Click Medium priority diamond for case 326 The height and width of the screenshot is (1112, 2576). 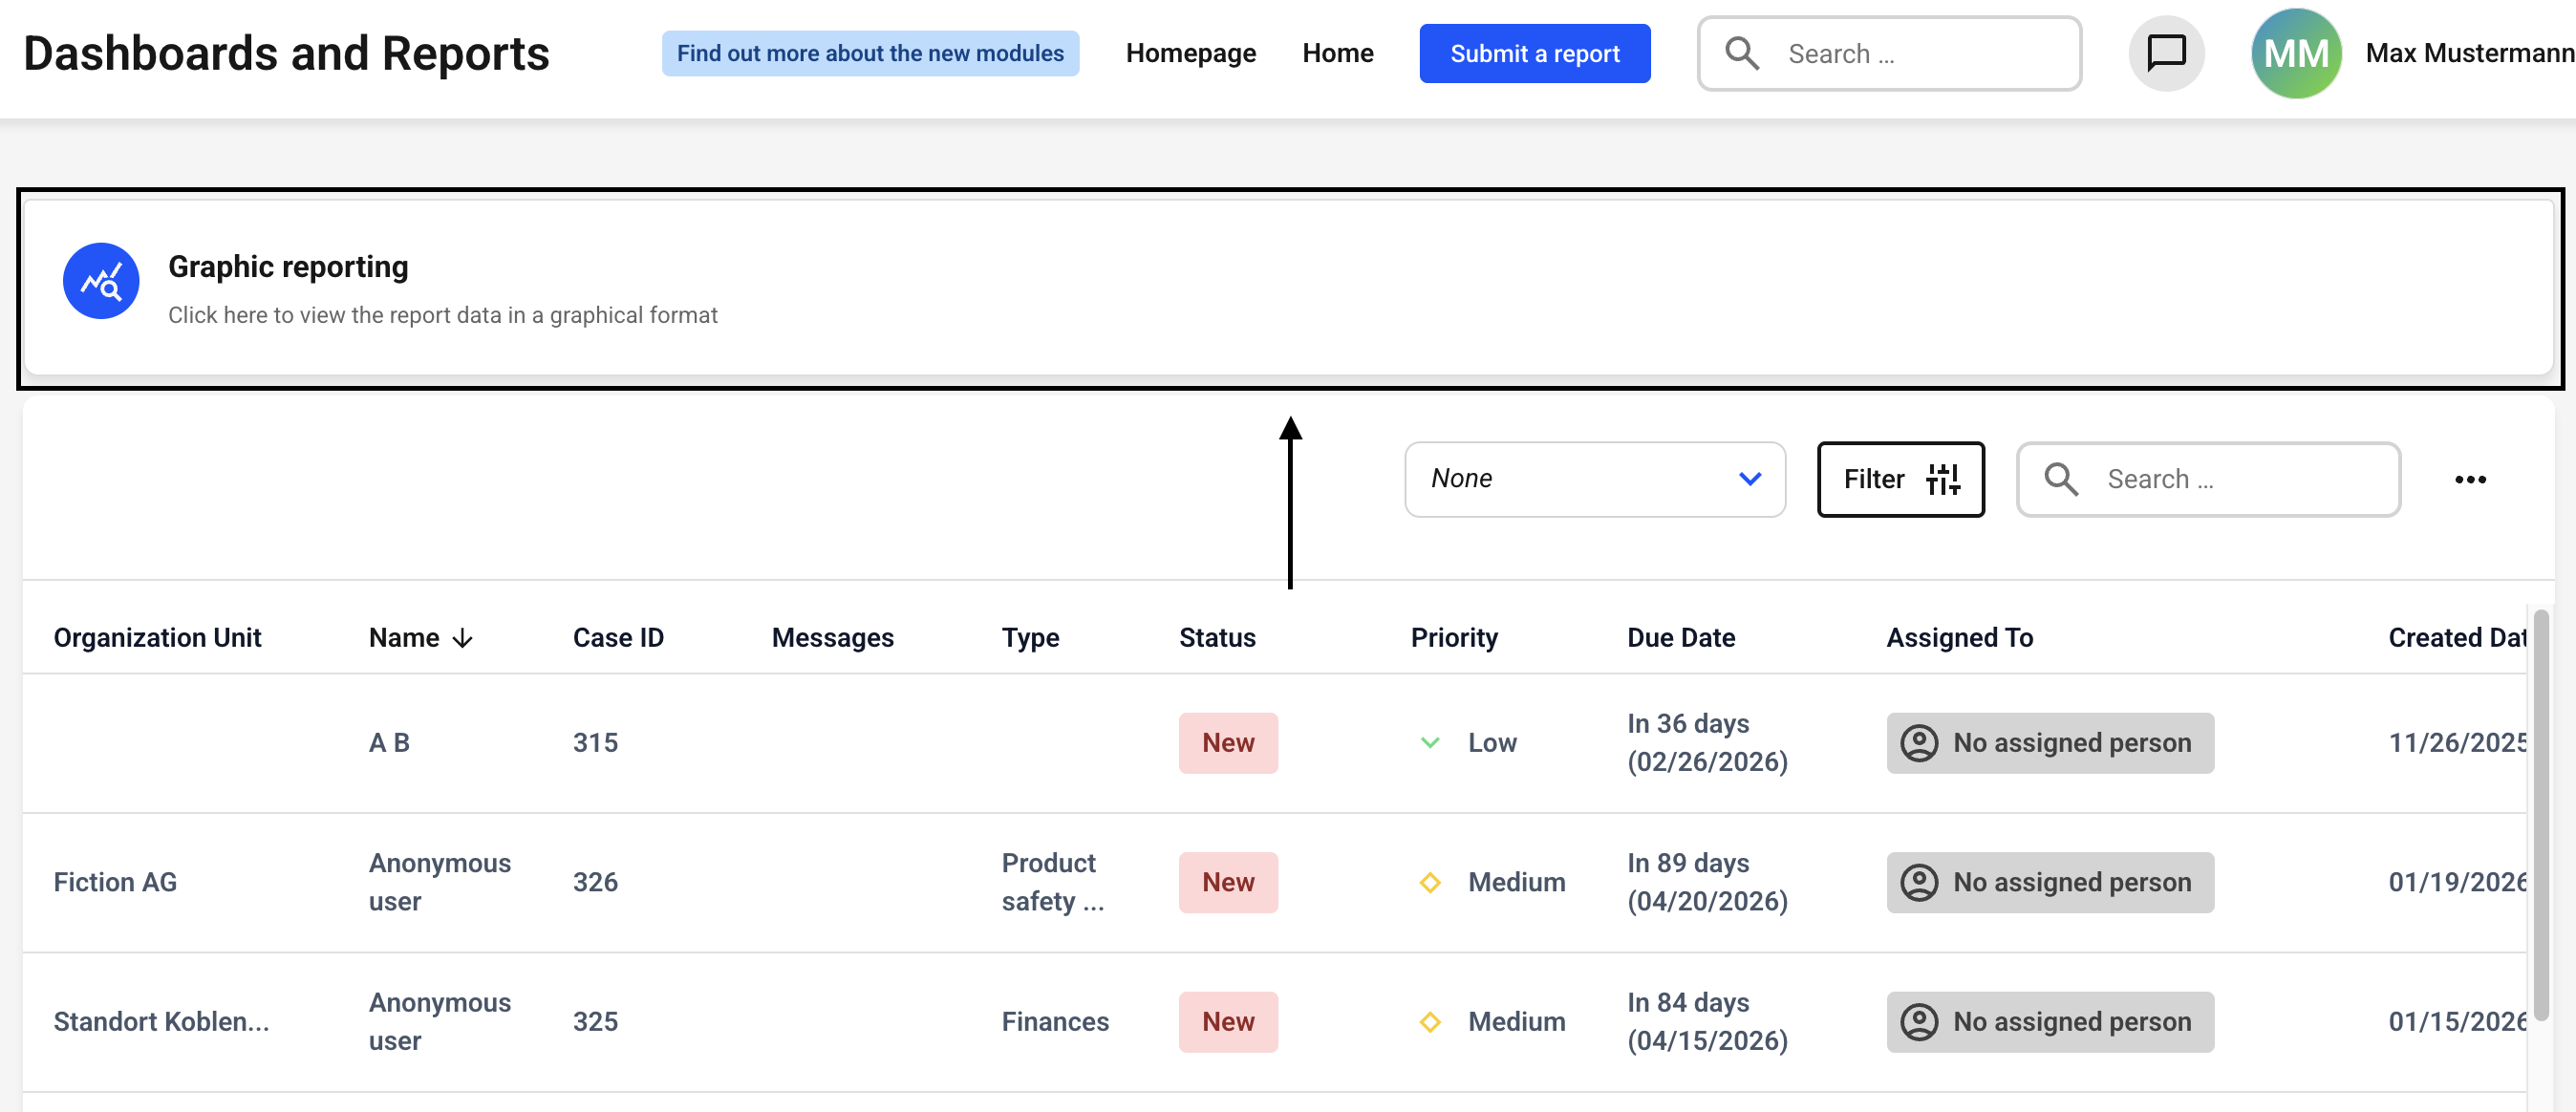click(x=1430, y=882)
